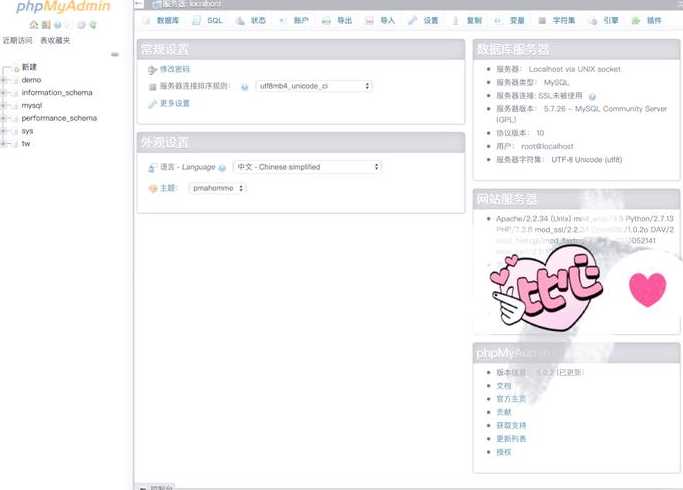This screenshot has height=490, width=683.
Task: Expand the information_schema database node
Action: pyautogui.click(x=4, y=93)
